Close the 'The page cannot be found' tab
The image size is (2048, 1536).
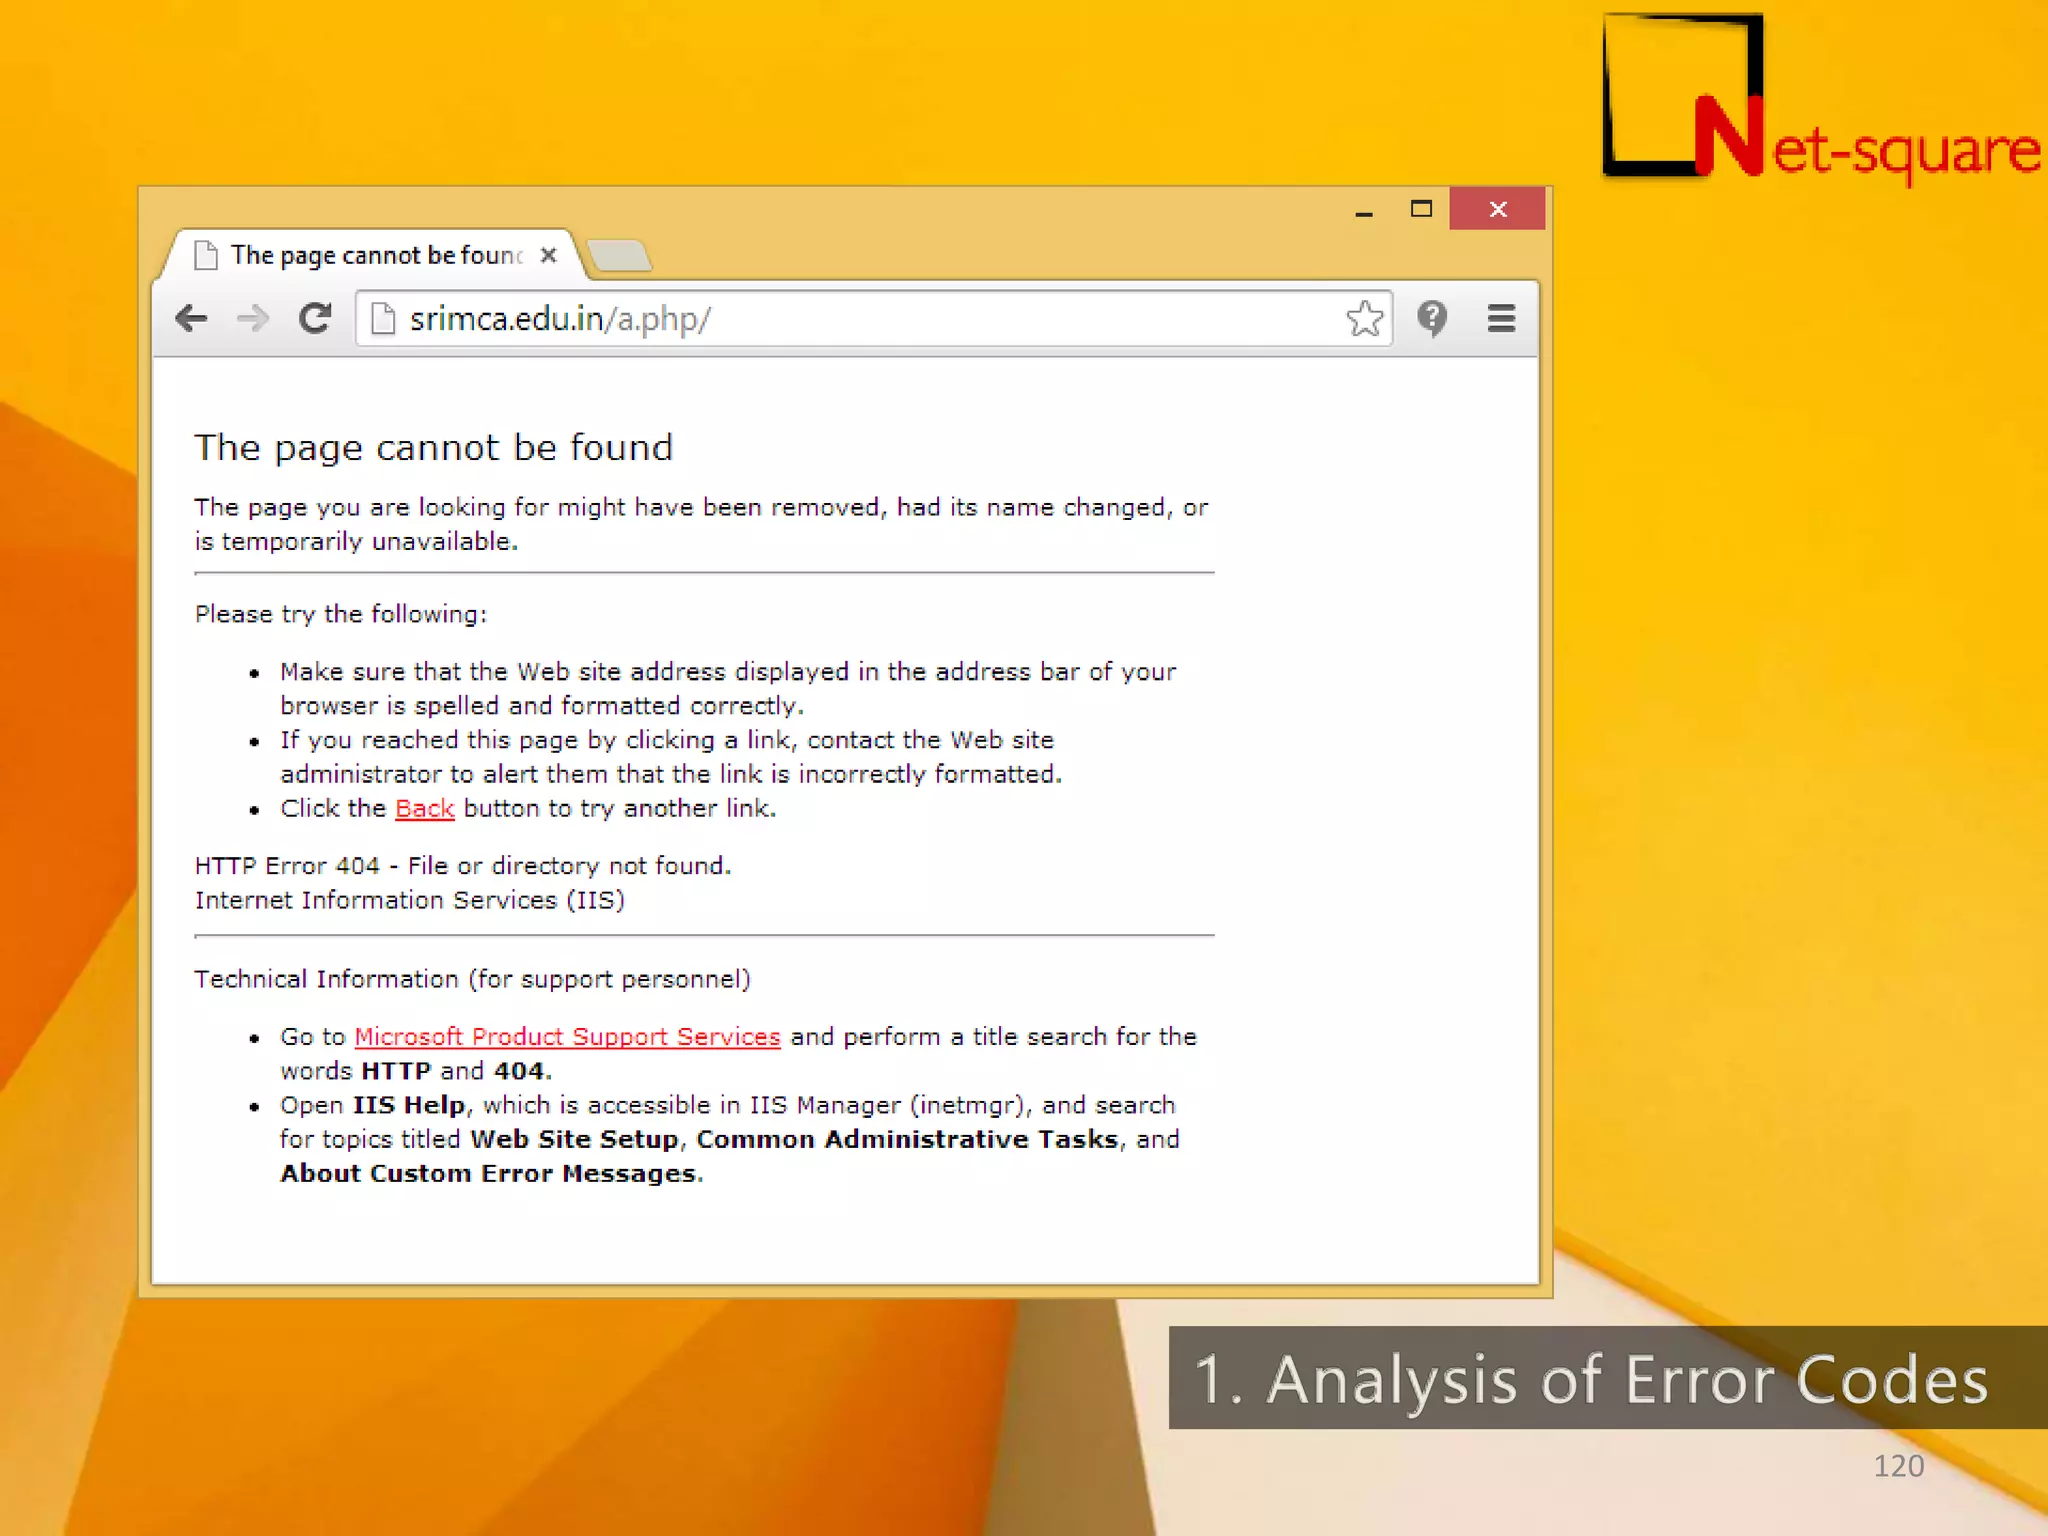[548, 255]
